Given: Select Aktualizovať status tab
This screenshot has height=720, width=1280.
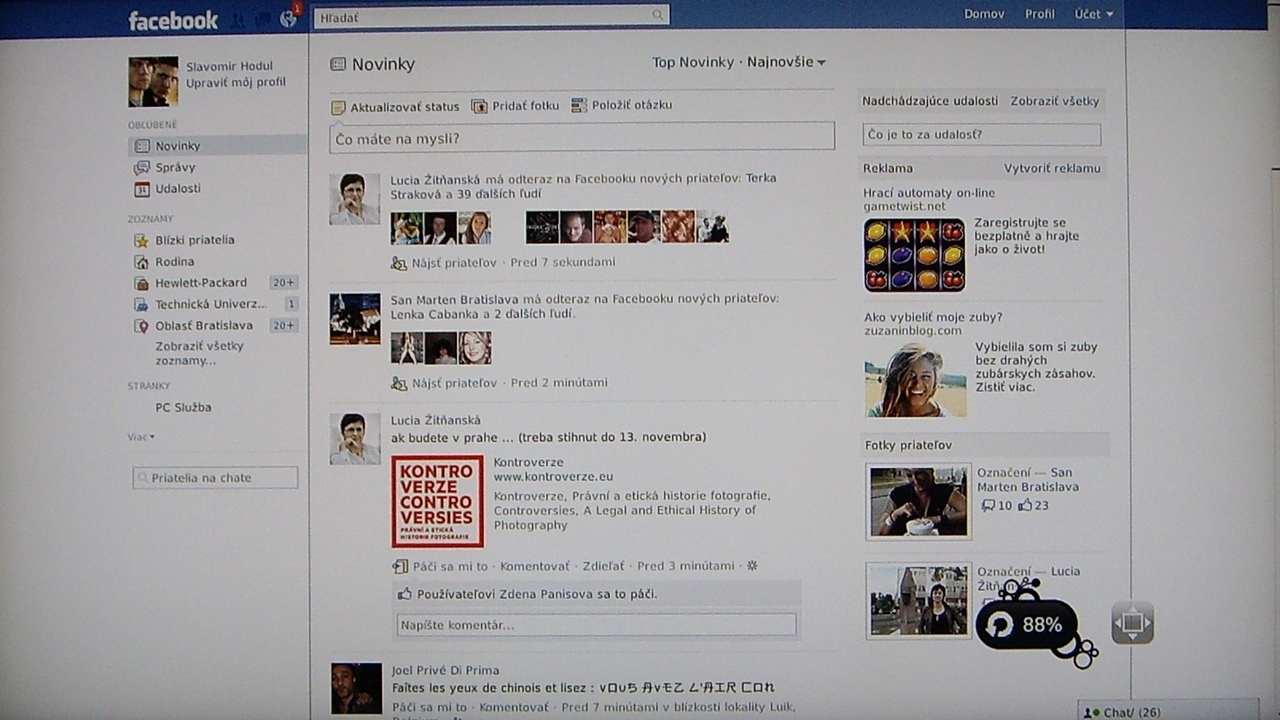Looking at the screenshot, I should (x=395, y=107).
